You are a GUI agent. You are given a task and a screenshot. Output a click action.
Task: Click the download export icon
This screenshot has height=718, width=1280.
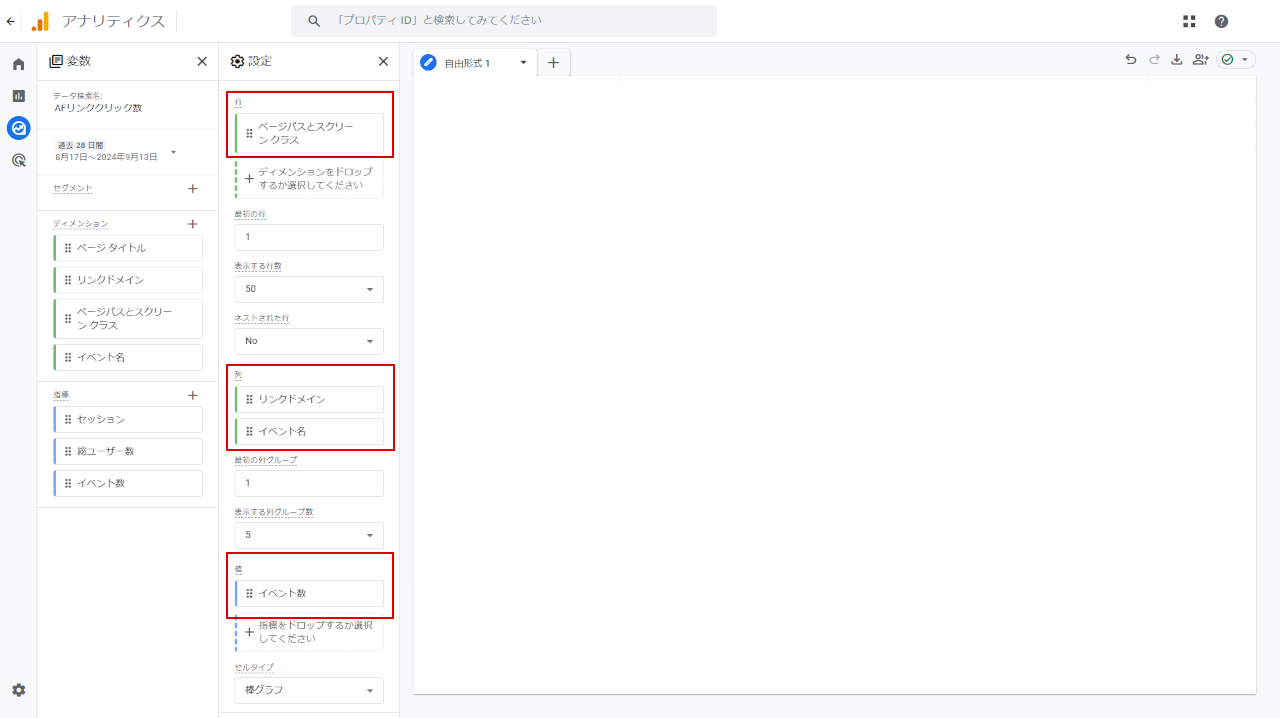tap(1177, 60)
